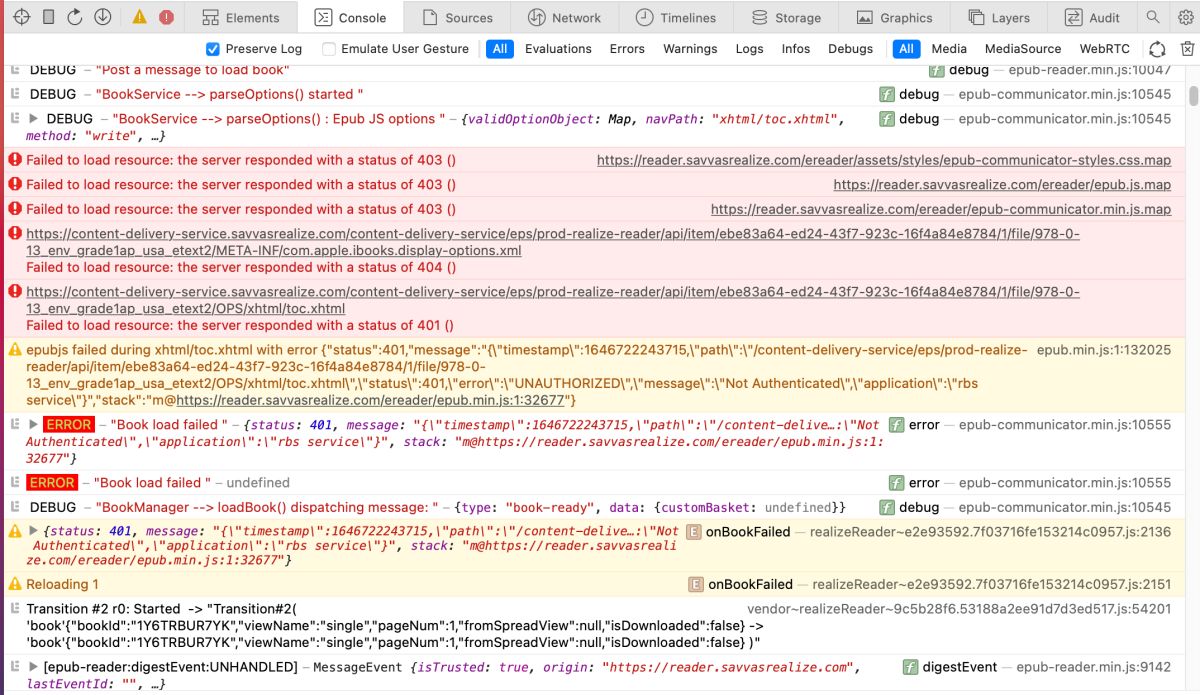
Task: Expand the 'Epub JS options' object disclosure triangle
Action: coord(34,118)
